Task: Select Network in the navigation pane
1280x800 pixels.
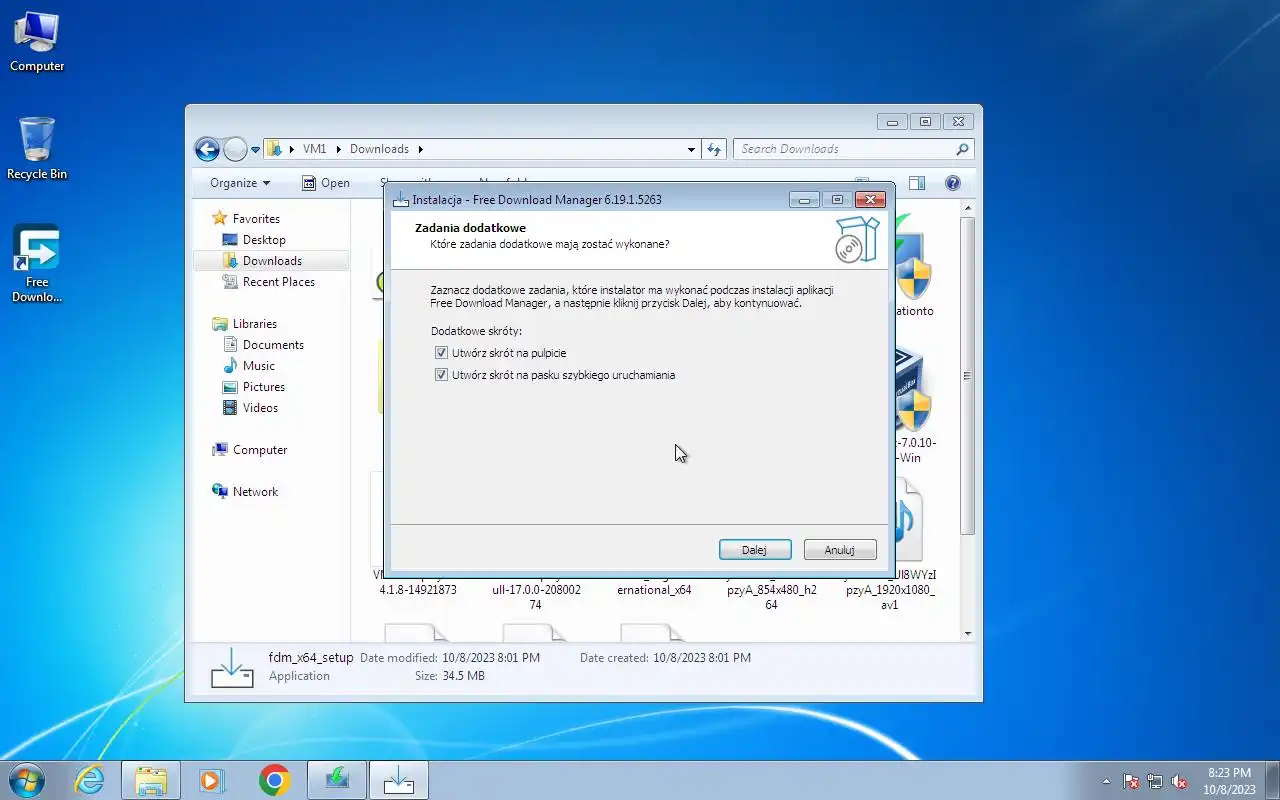Action: coord(246,492)
